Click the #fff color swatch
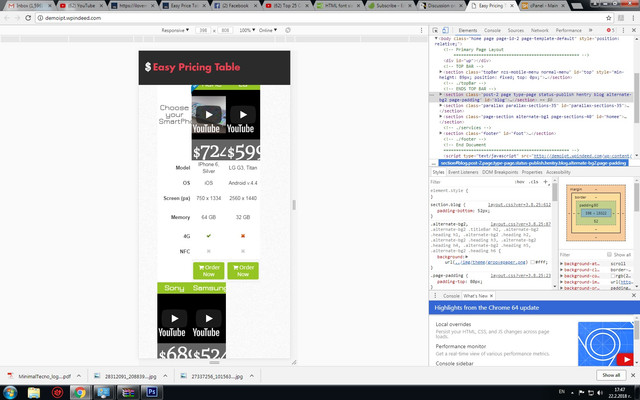 click(x=532, y=262)
